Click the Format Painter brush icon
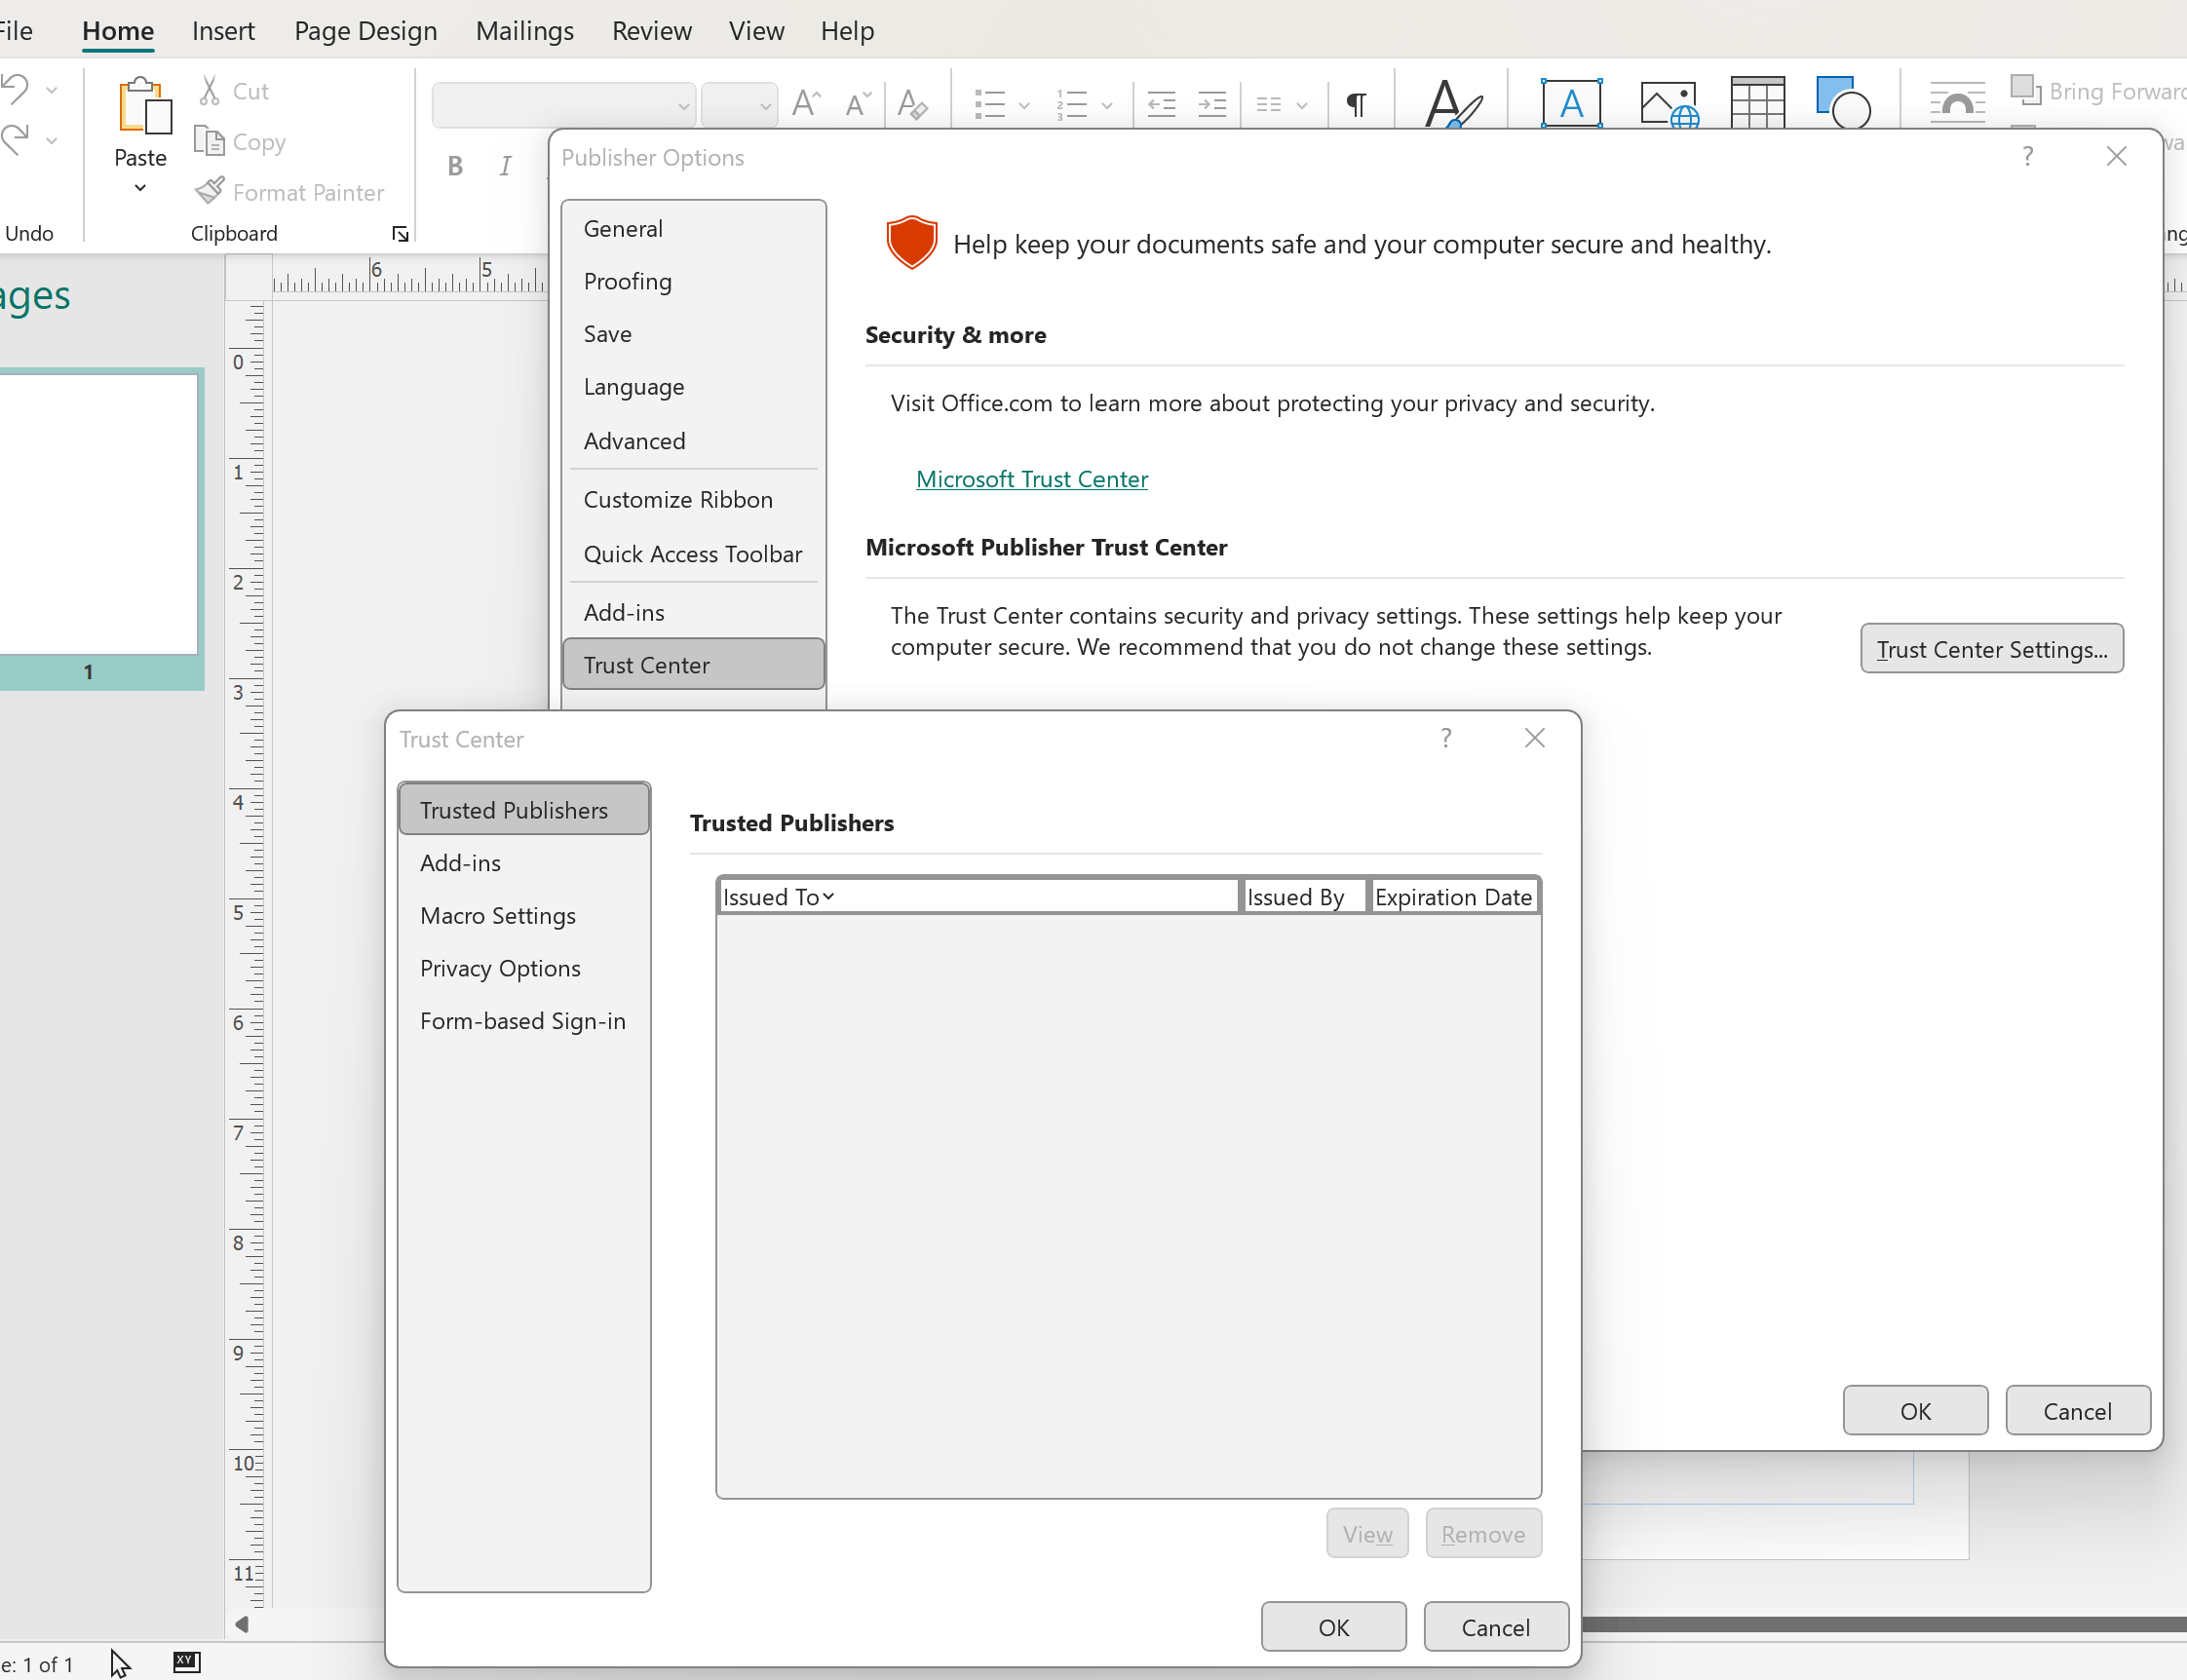The image size is (2187, 1680). (210, 190)
